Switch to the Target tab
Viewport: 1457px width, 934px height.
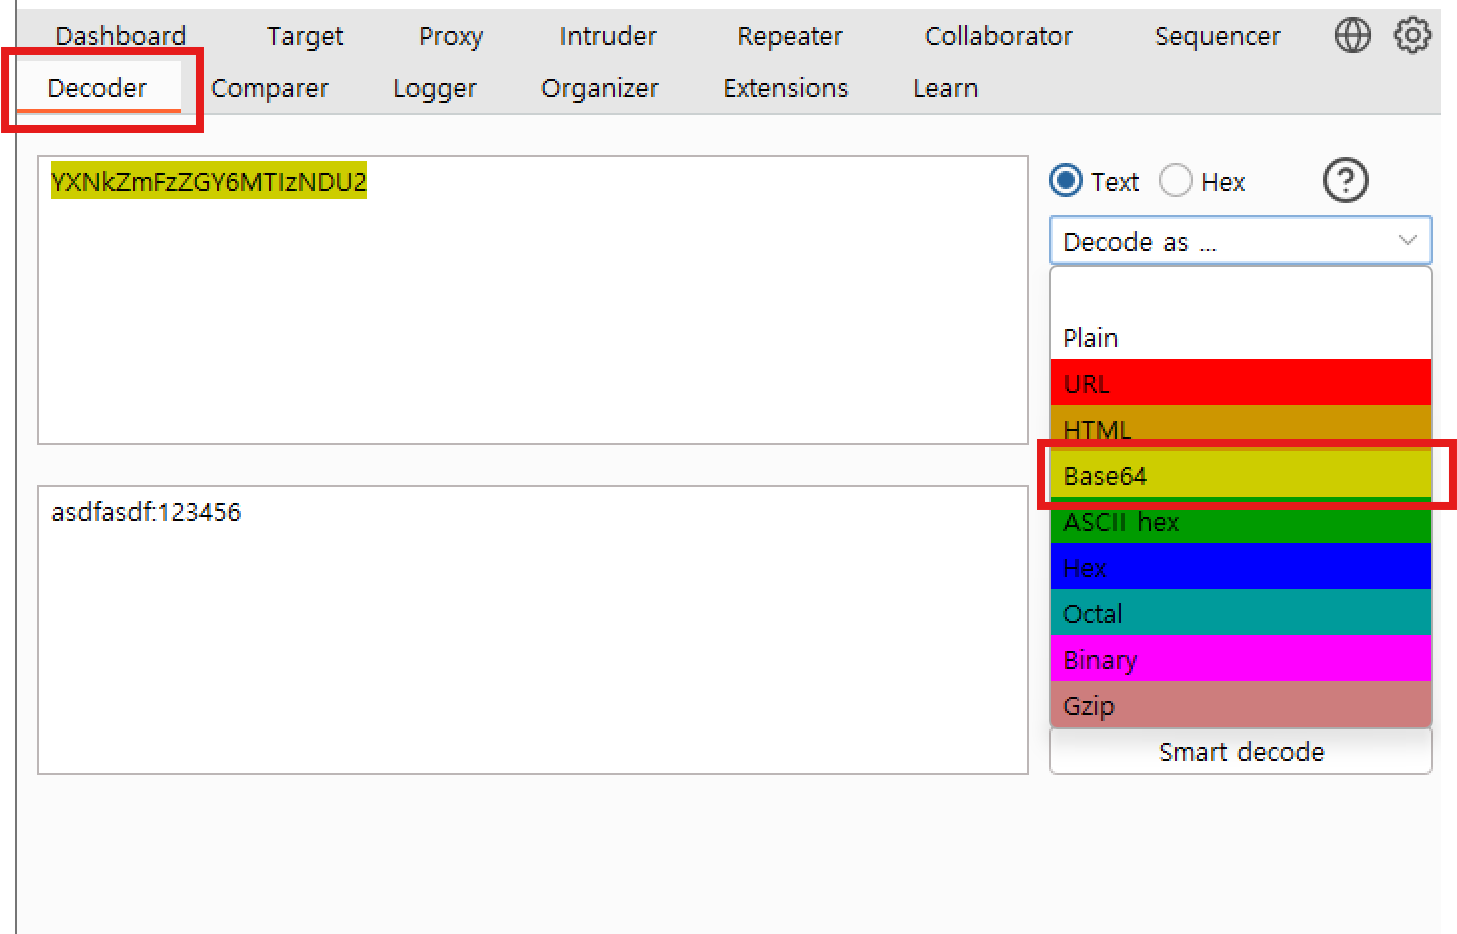(305, 36)
